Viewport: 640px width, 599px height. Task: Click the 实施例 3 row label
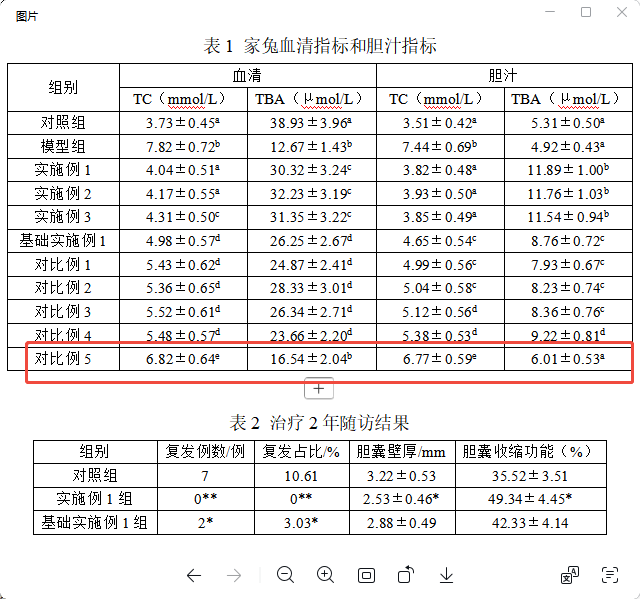pyautogui.click(x=63, y=217)
